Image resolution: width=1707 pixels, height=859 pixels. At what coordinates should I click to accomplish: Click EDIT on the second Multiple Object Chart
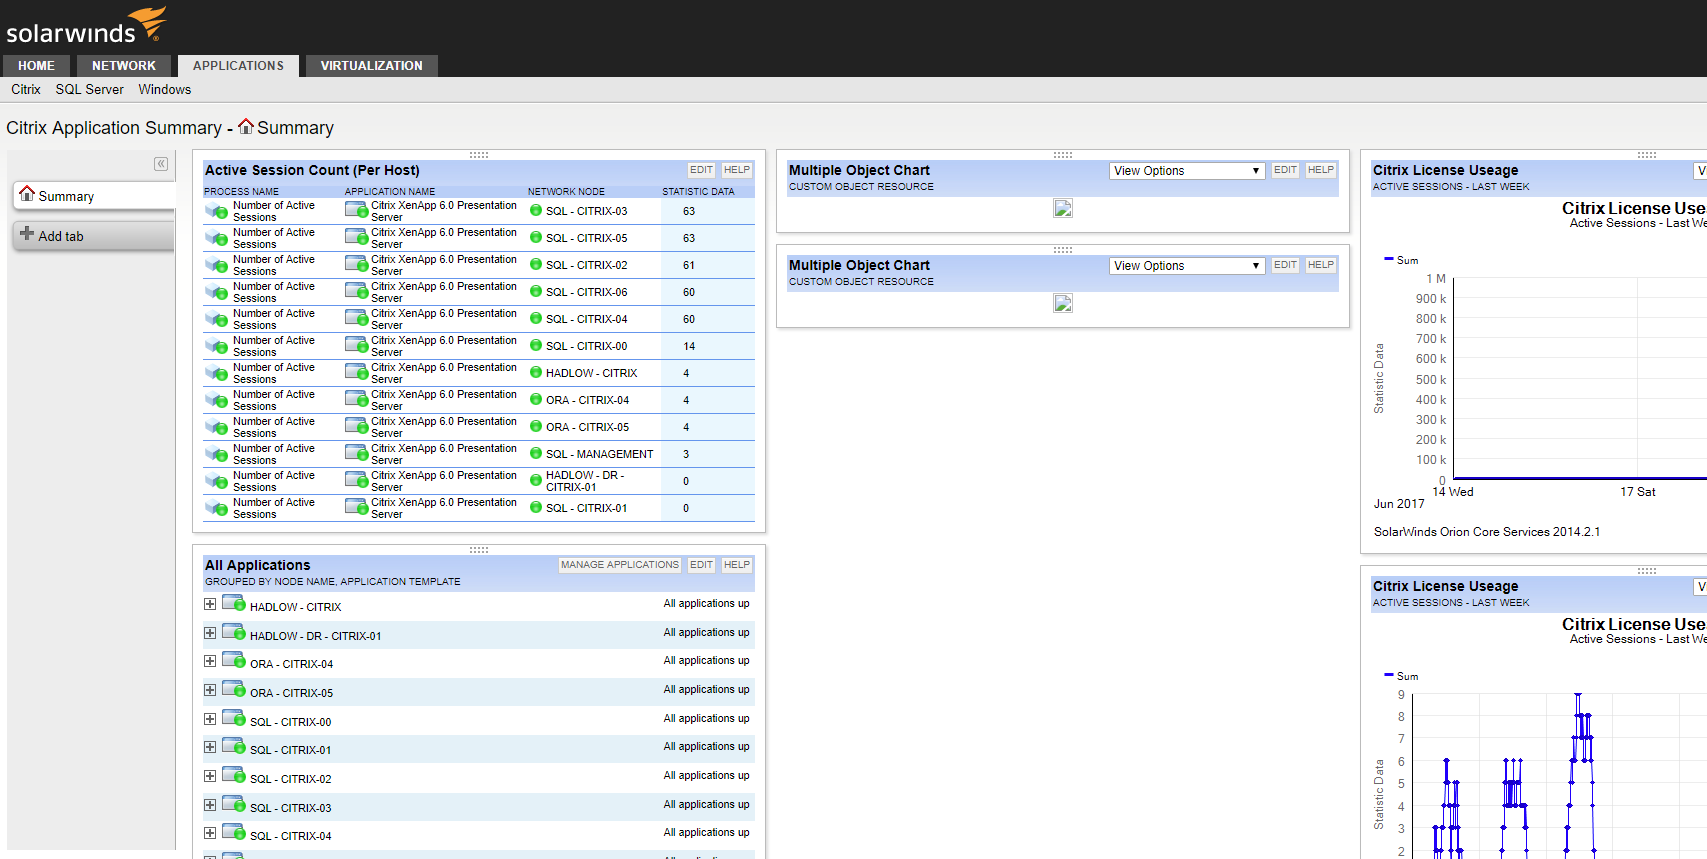[1286, 265]
